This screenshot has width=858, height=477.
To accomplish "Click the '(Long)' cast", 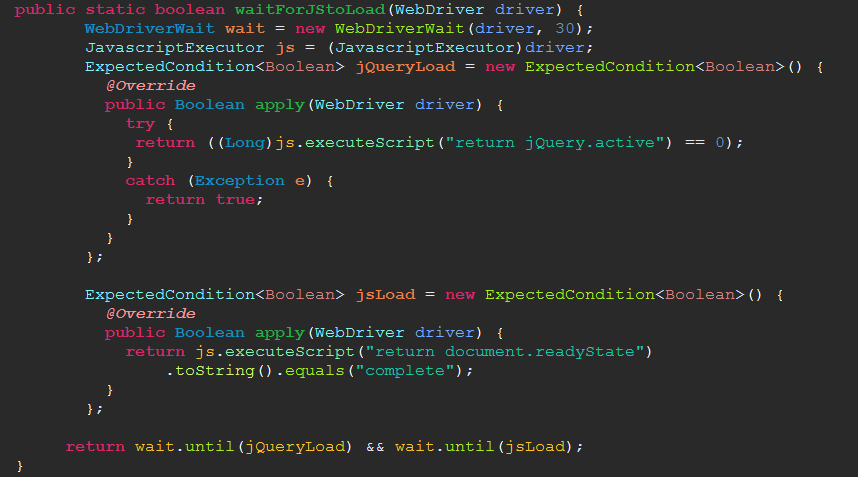I will click(x=245, y=143).
